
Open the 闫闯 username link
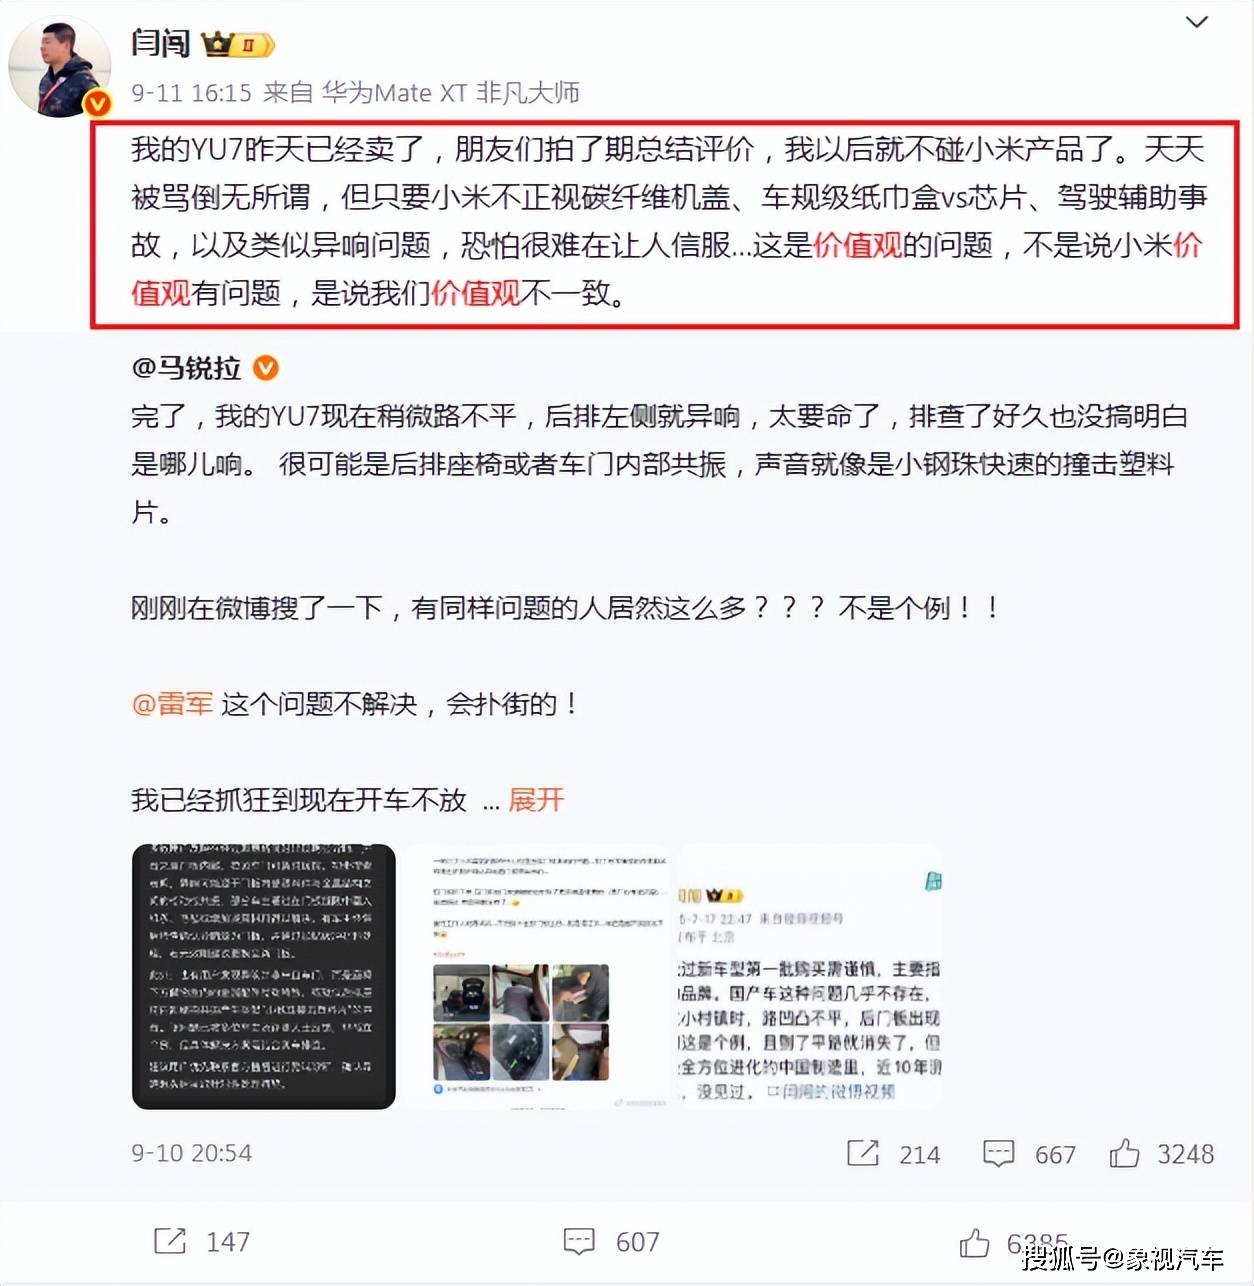point(160,43)
